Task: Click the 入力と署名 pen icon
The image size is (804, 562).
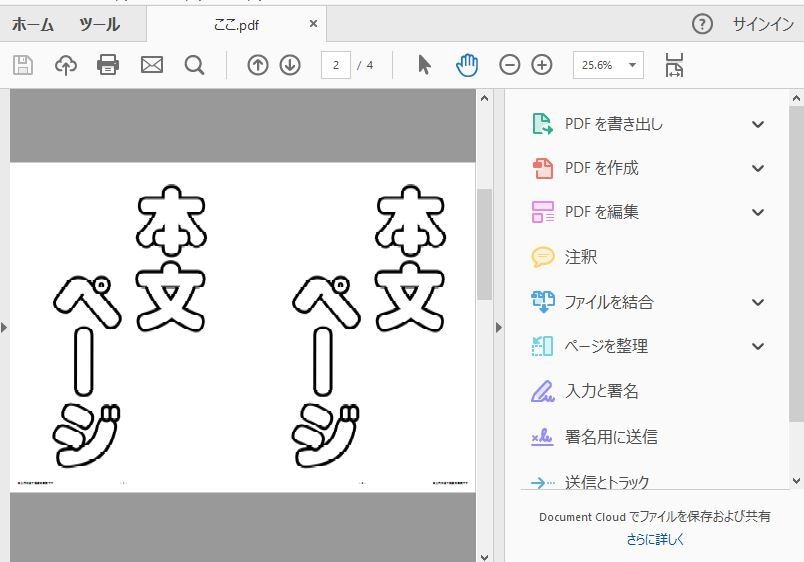Action: [x=542, y=391]
